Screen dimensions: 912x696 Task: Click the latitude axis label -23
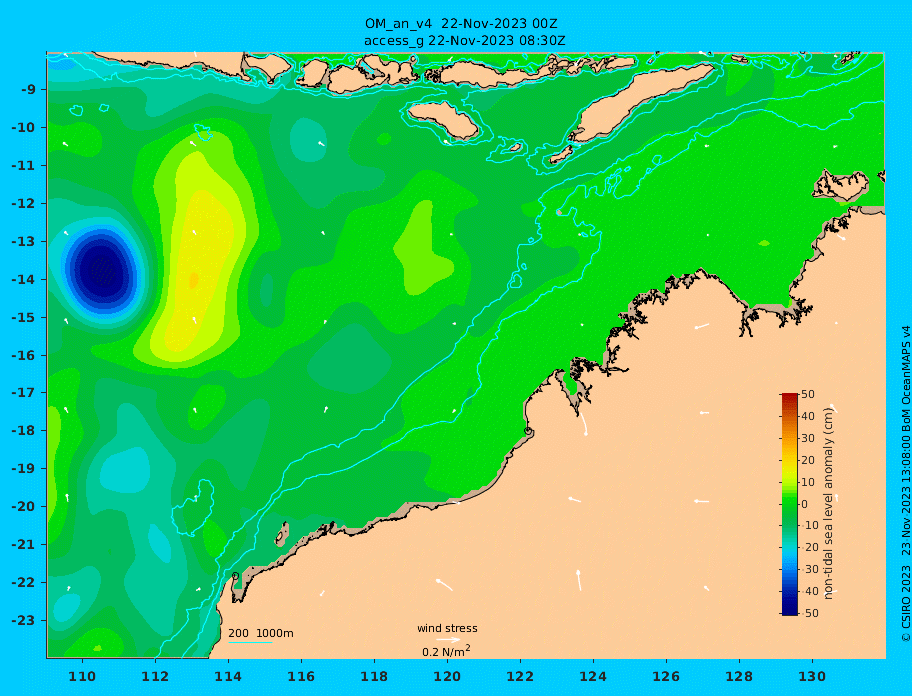24,620
